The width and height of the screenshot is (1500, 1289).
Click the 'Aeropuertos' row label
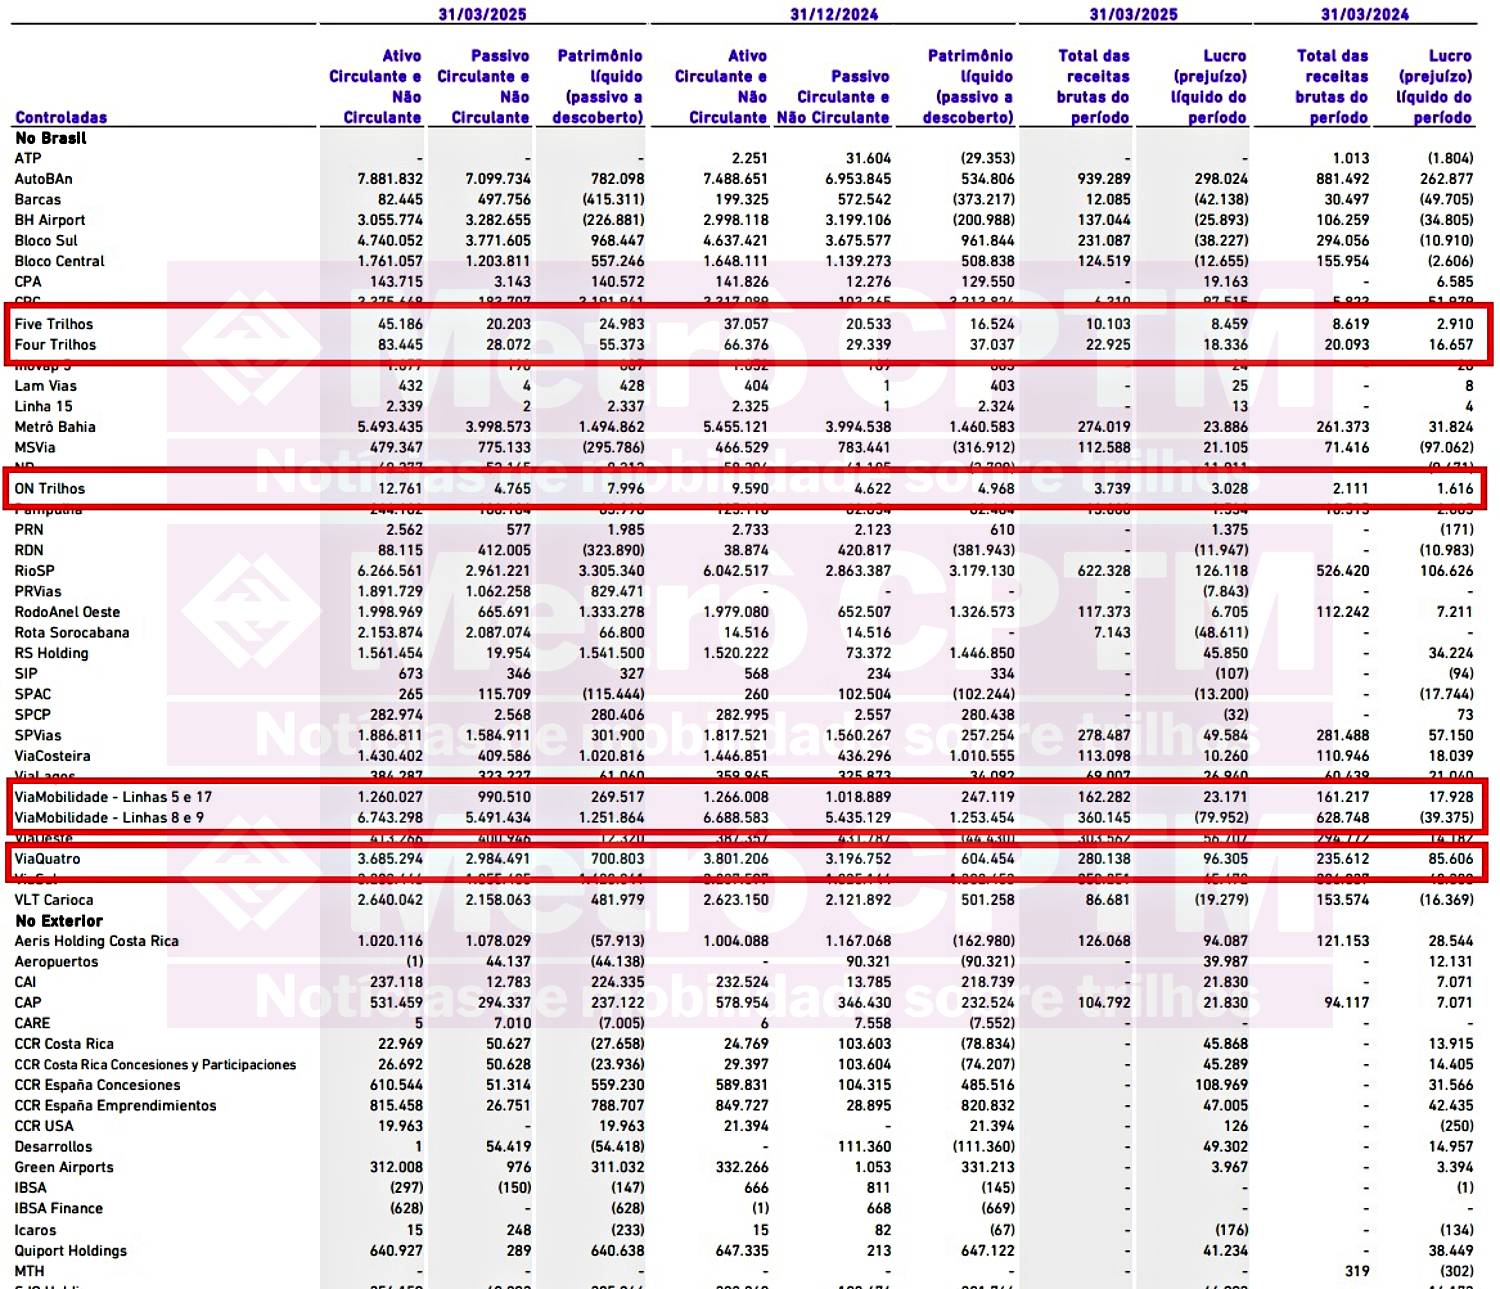tap(56, 961)
